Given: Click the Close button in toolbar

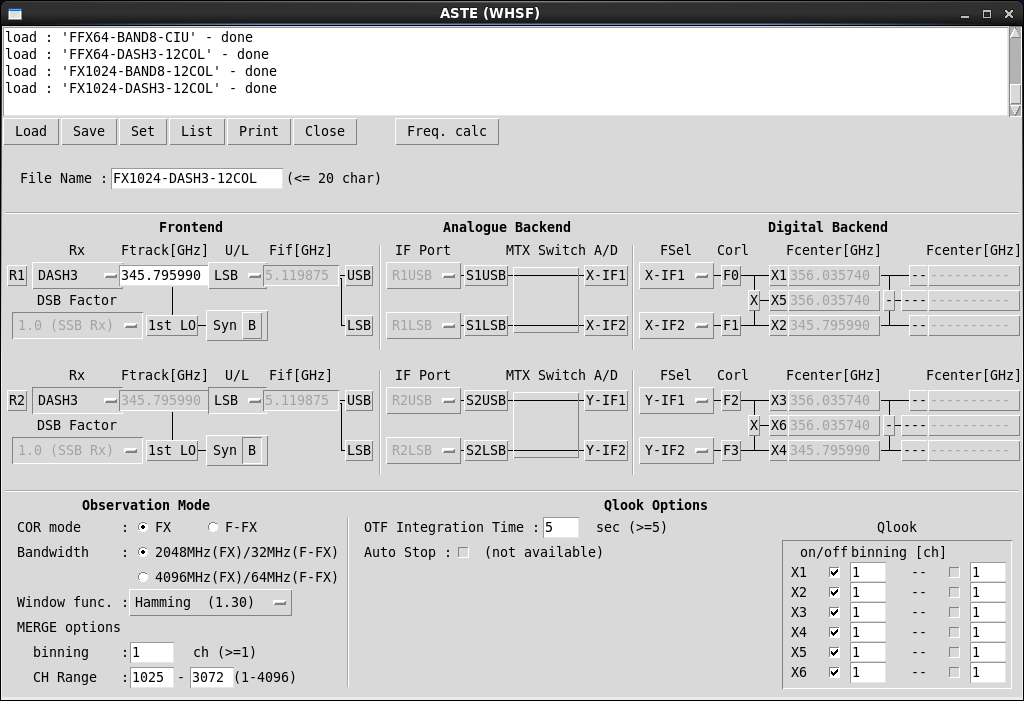Looking at the screenshot, I should coord(325,131).
